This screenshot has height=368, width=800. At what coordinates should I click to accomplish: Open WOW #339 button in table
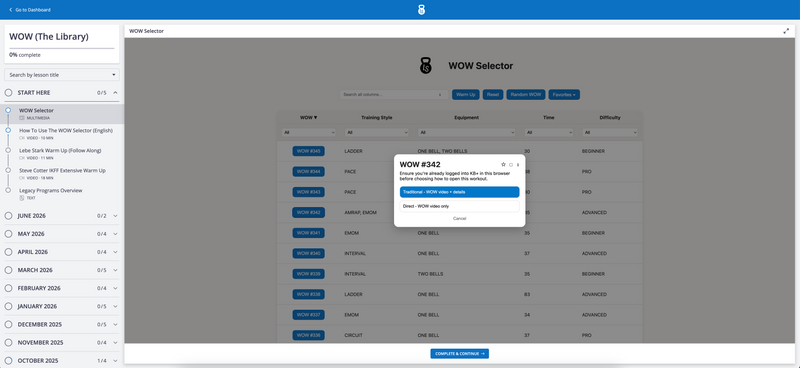click(x=308, y=274)
